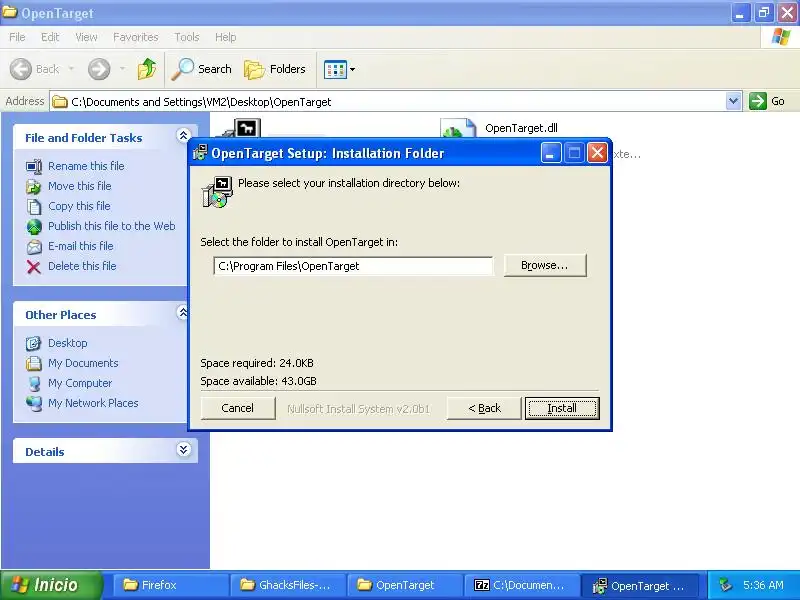Viewport: 800px width, 600px height.
Task: Minimize the OpenTarget Setup dialog
Action: pyautogui.click(x=550, y=153)
